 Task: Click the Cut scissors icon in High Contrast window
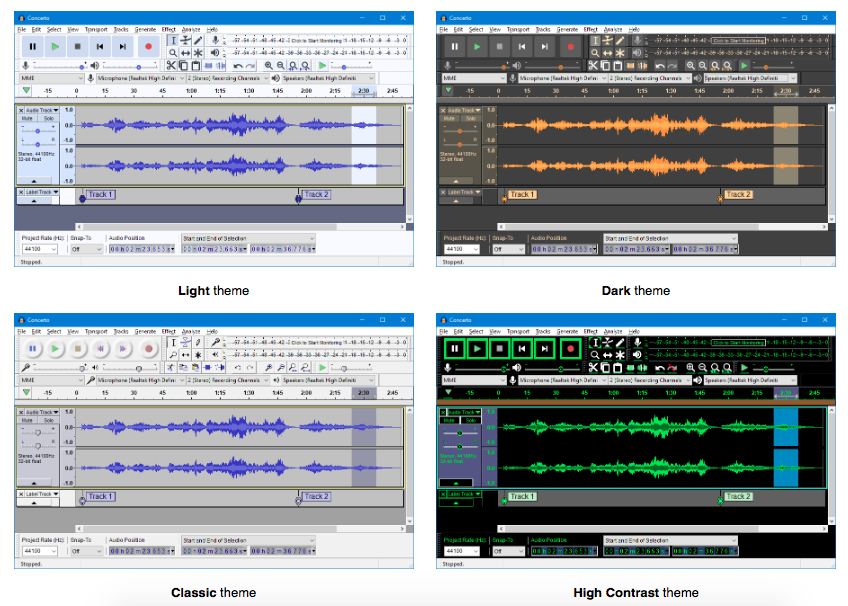pos(592,368)
